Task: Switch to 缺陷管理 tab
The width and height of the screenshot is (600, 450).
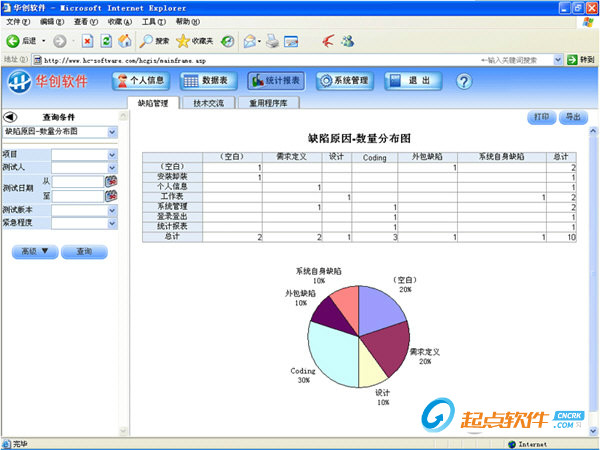Action: point(153,103)
